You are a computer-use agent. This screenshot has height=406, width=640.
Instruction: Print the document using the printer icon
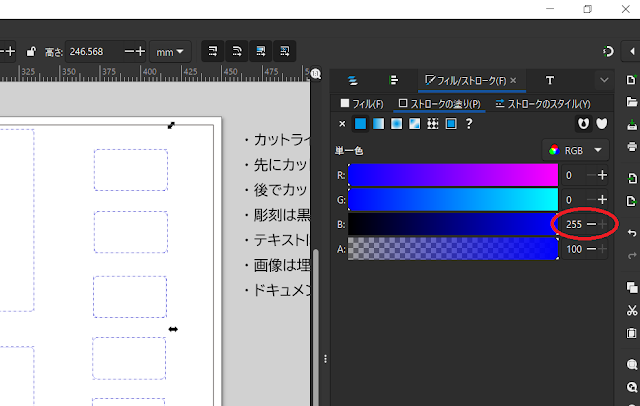pyautogui.click(x=632, y=146)
